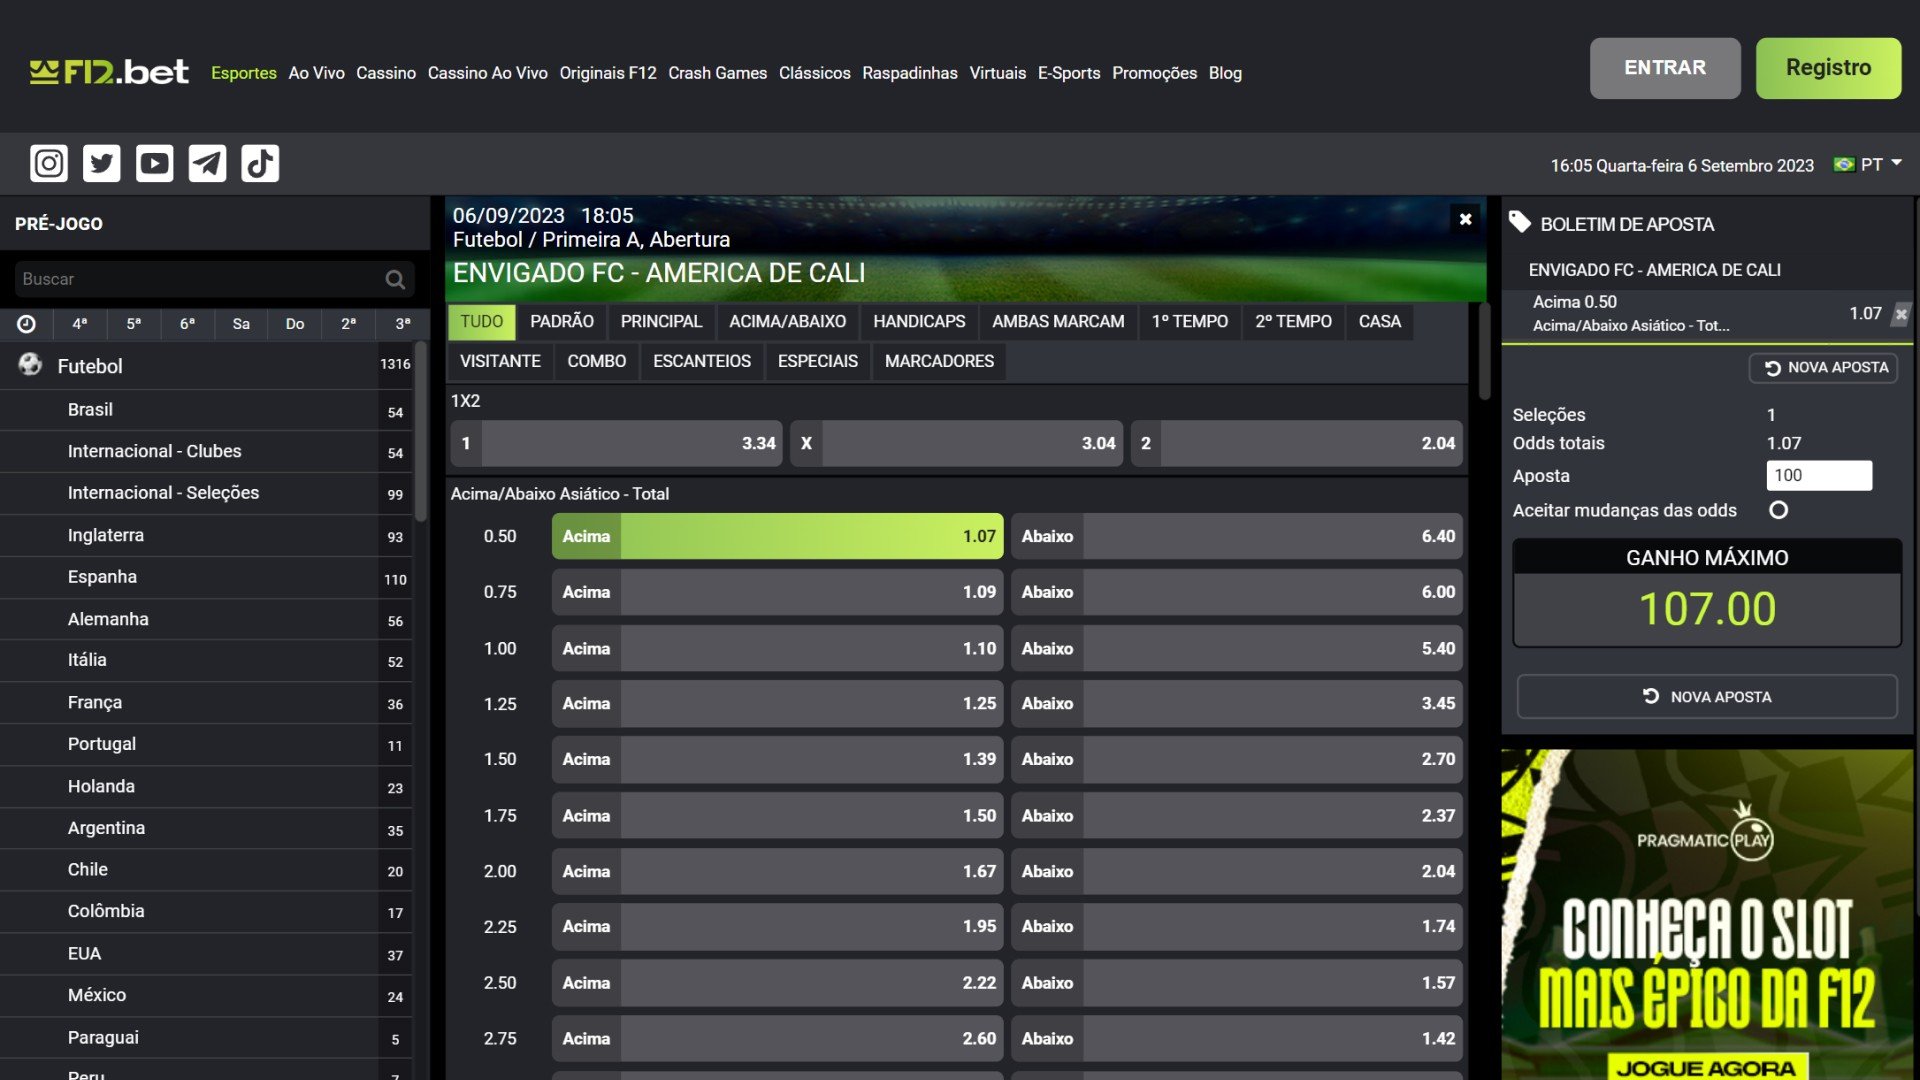This screenshot has width=1920, height=1080.
Task: Open the Instagram social link
Action: (48, 163)
